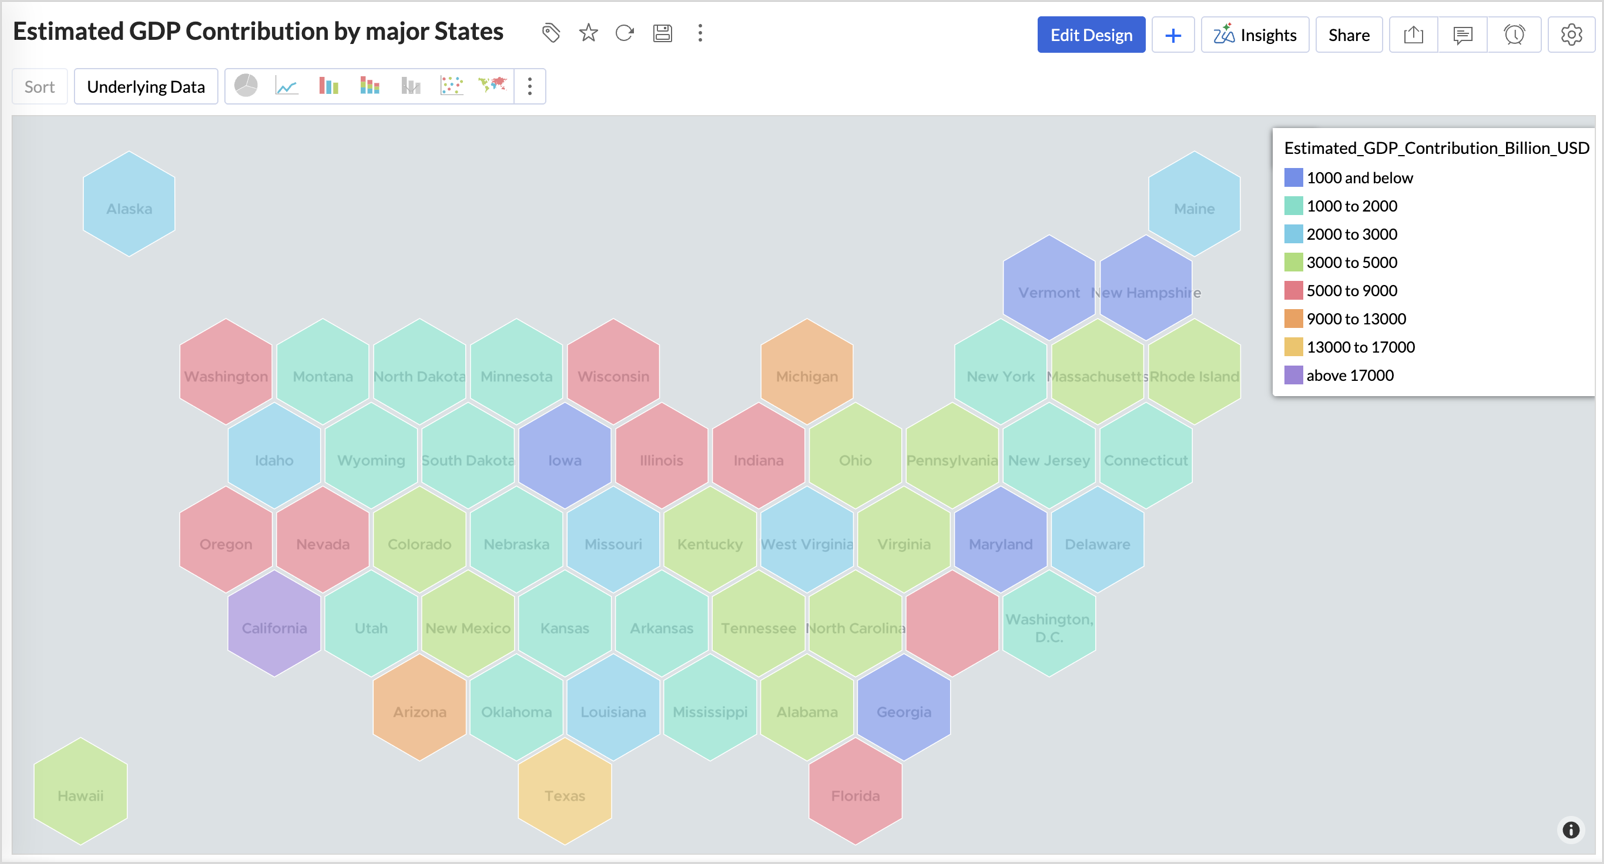
Task: Toggle the 'above 17000' legend swatch
Action: click(1293, 375)
